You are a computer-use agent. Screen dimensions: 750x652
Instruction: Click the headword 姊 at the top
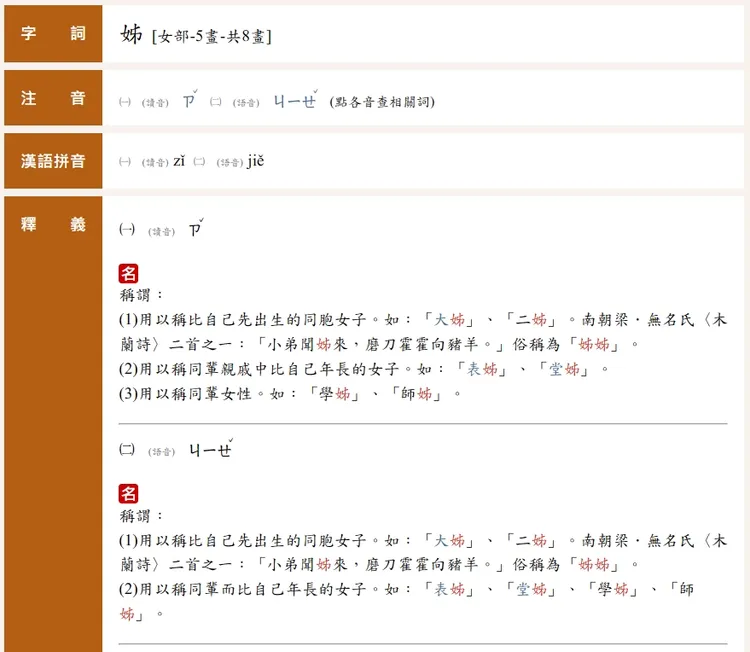tap(131, 35)
